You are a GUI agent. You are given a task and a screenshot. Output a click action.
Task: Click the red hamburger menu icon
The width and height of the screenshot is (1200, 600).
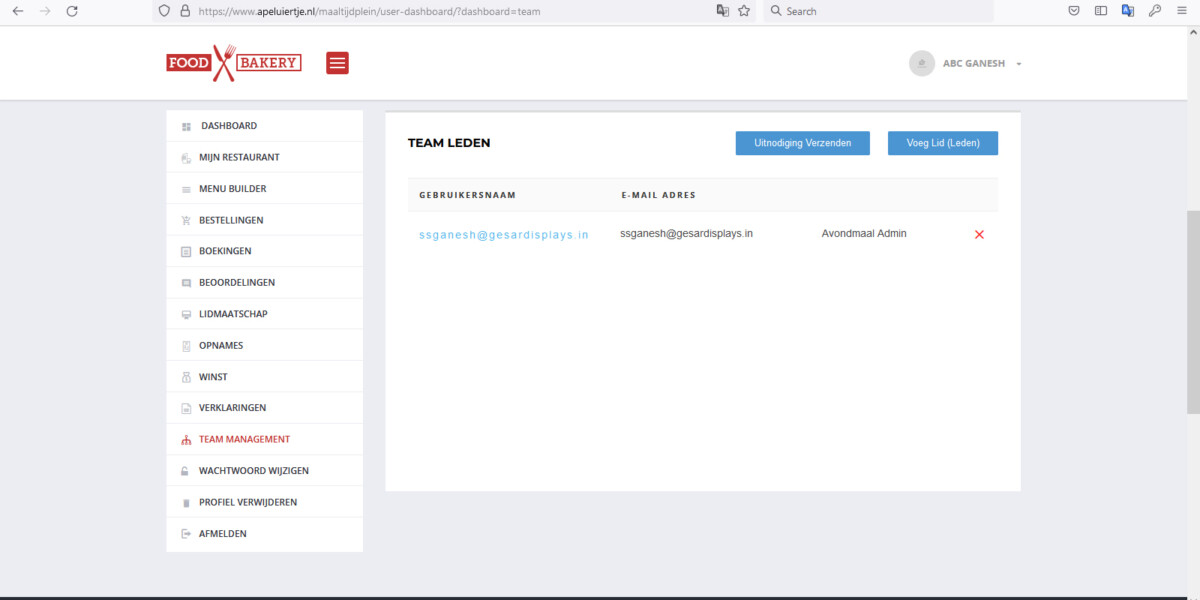[337, 63]
